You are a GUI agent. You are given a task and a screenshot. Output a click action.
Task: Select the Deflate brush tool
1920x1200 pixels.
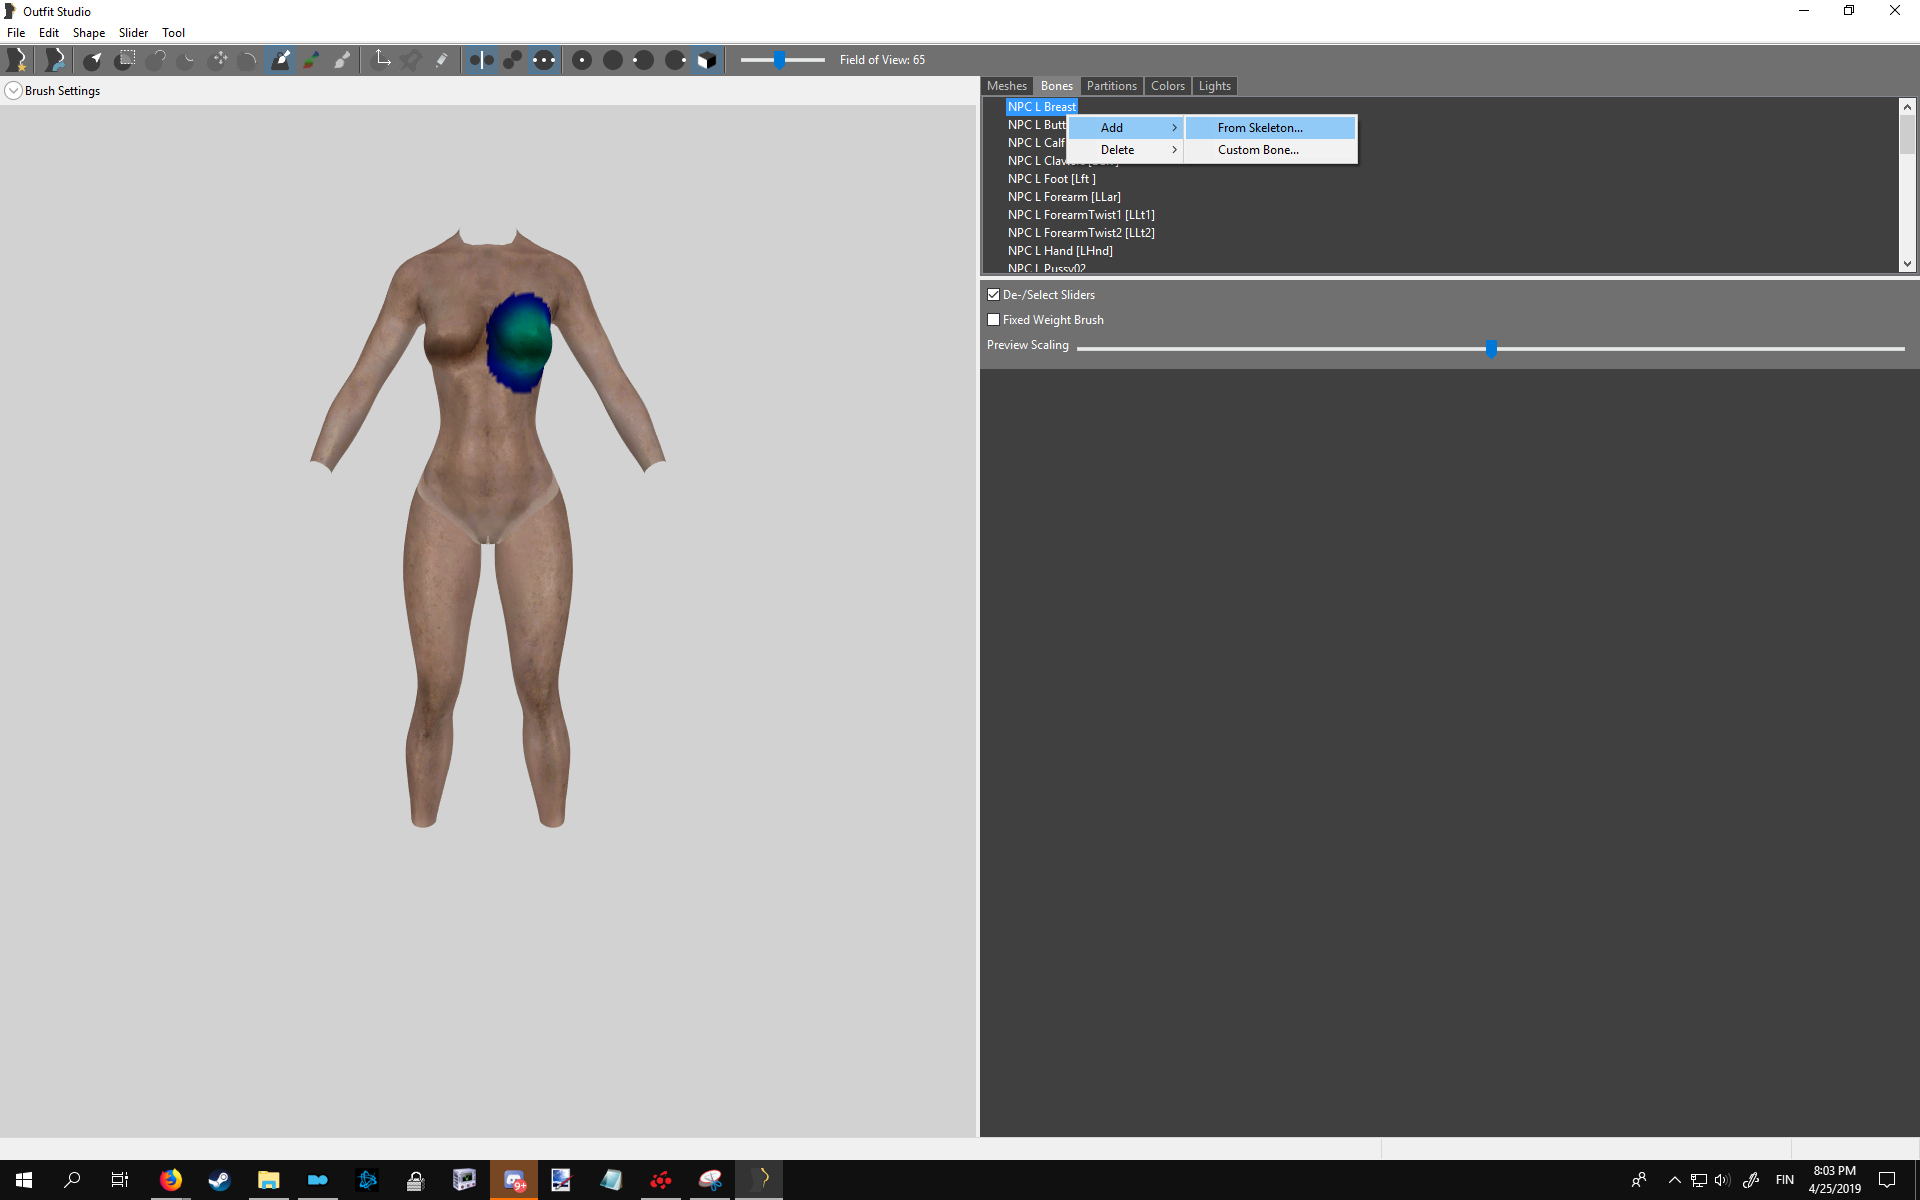coord(187,60)
